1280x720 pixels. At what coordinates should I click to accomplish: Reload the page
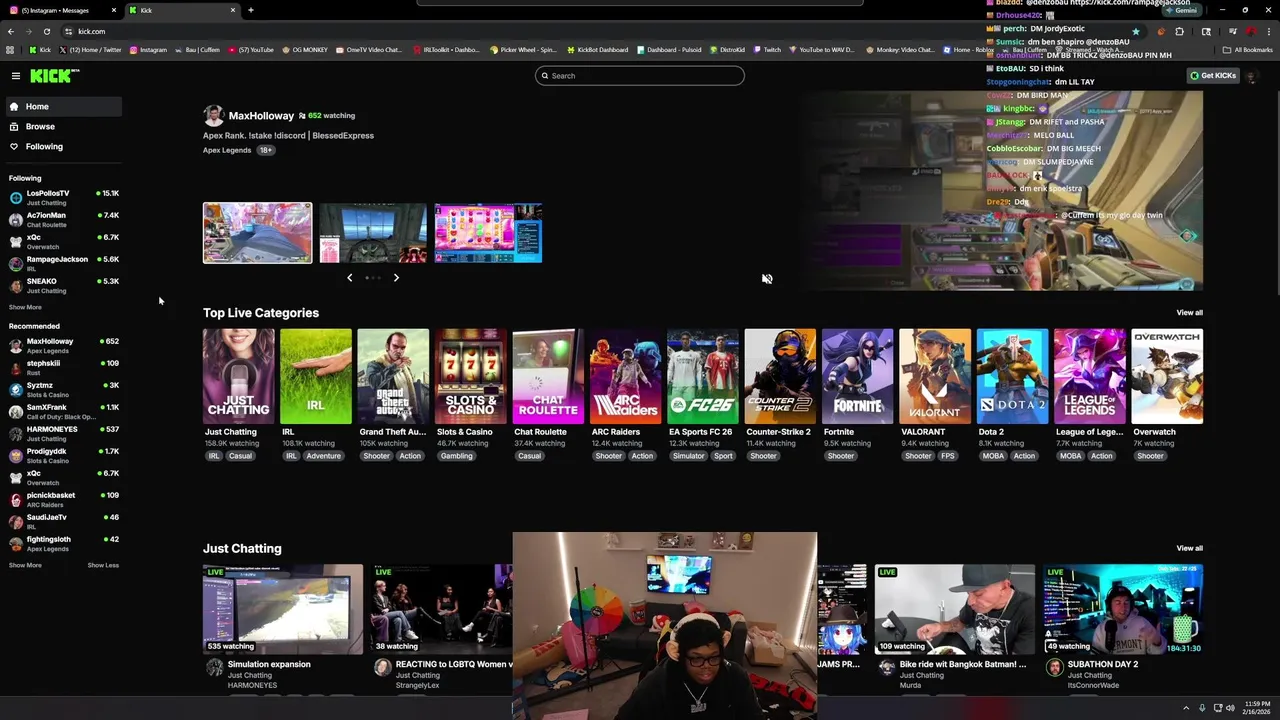click(46, 31)
